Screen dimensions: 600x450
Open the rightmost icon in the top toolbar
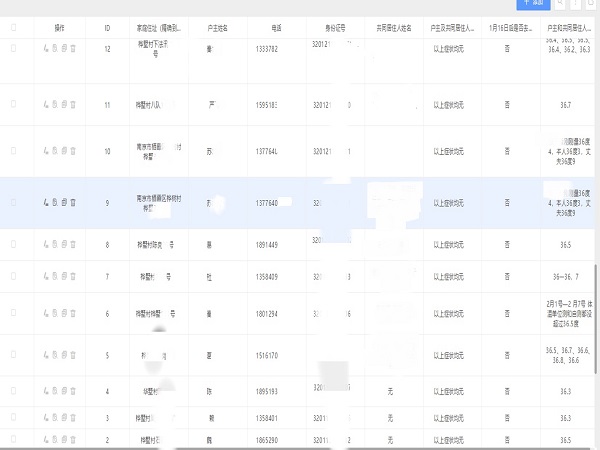[x=591, y=4]
